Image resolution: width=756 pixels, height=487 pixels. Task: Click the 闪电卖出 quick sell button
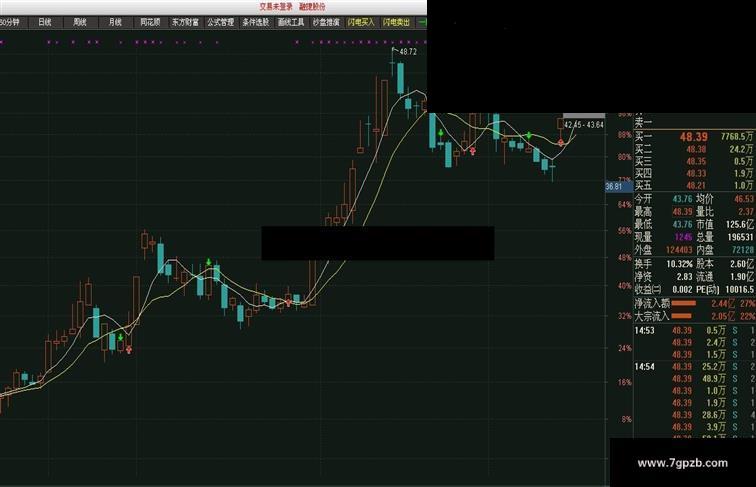[396, 22]
